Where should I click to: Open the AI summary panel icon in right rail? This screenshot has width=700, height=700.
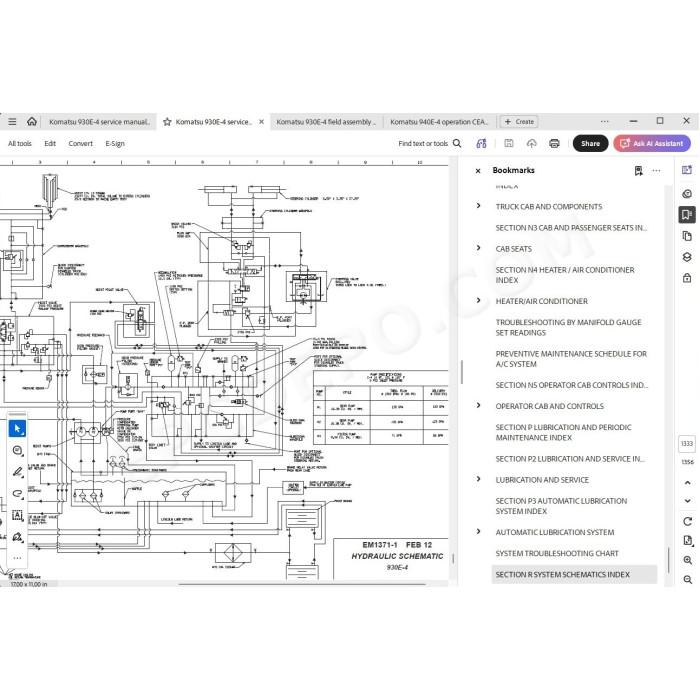coord(687,170)
